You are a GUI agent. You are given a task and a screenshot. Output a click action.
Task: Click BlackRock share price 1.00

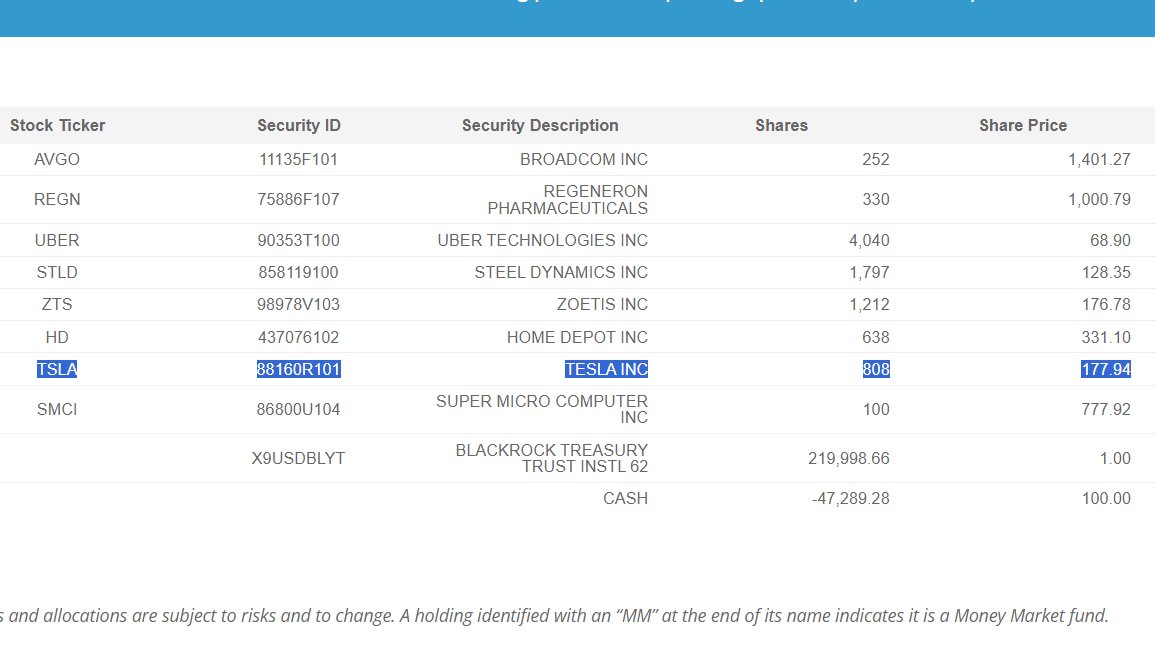tap(1115, 458)
